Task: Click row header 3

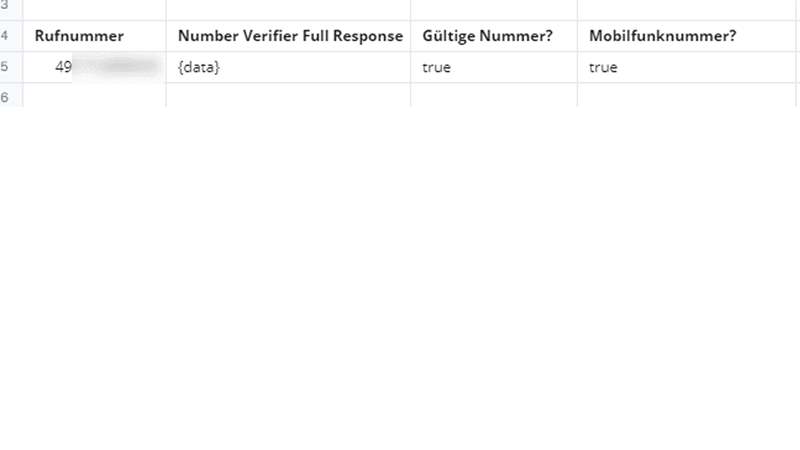Action: point(8,7)
